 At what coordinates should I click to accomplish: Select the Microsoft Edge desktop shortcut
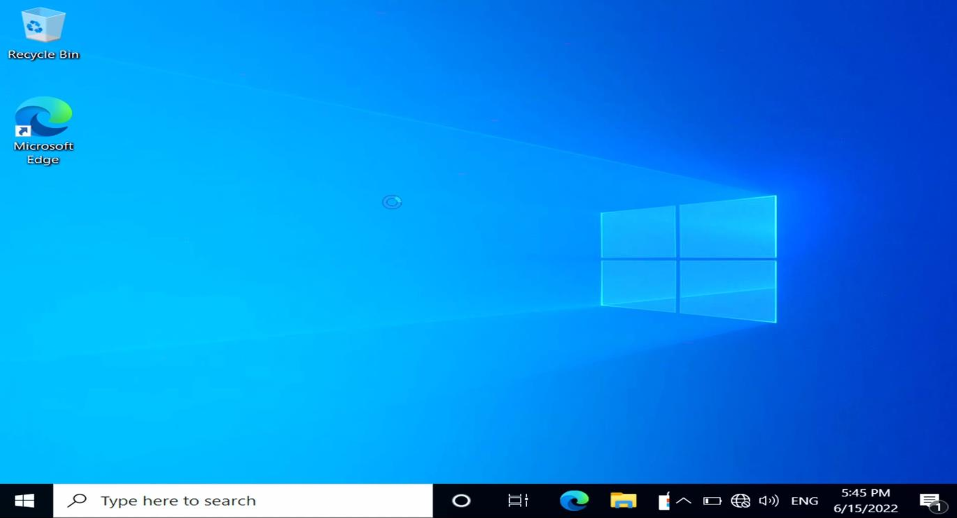point(43,131)
